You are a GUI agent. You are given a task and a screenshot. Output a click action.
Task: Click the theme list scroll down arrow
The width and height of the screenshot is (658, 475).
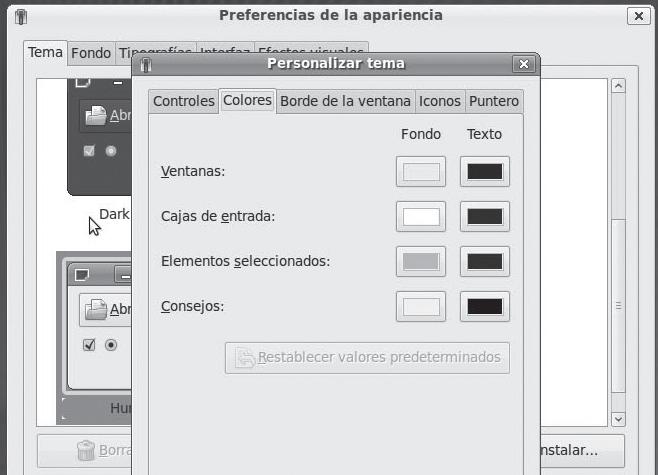point(618,419)
